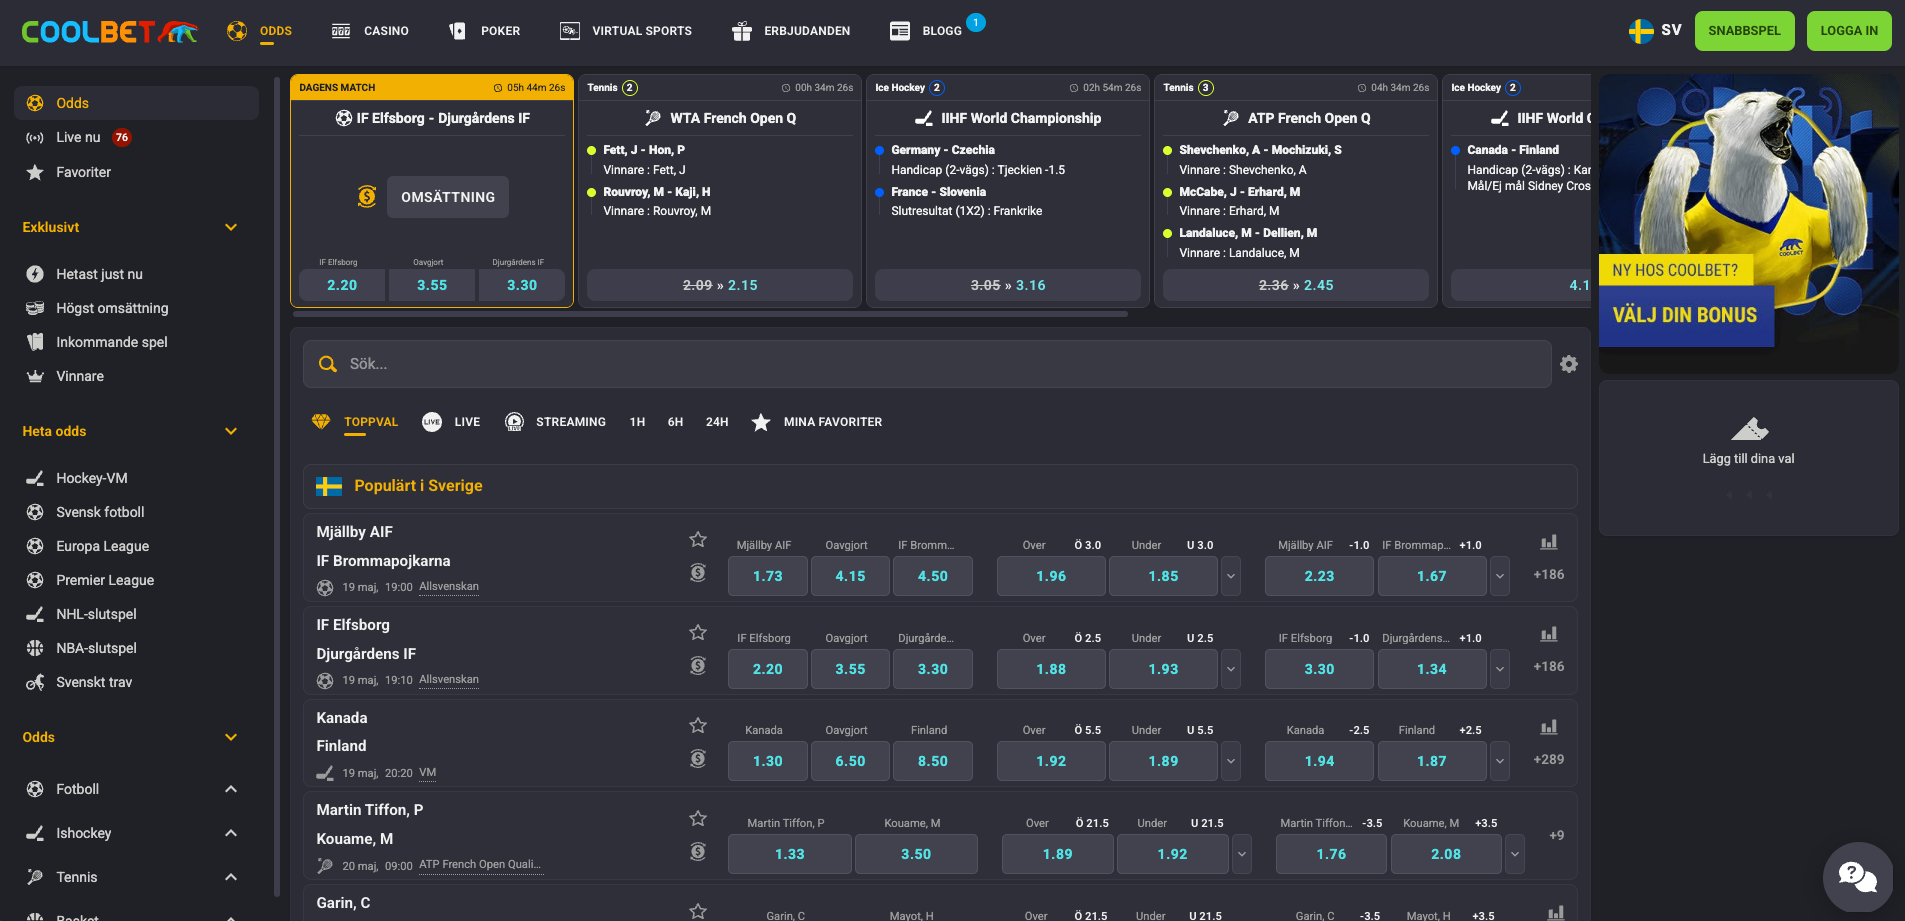
Task: Click the left sidebar vertical scrollbar
Action: [x=276, y=487]
